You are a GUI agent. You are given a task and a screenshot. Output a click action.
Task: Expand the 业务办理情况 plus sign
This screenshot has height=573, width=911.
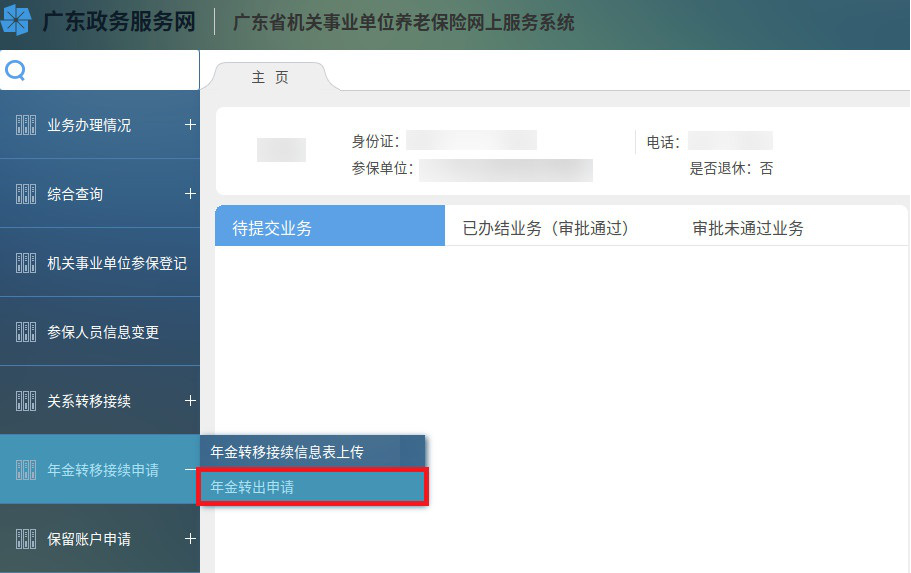[190, 125]
